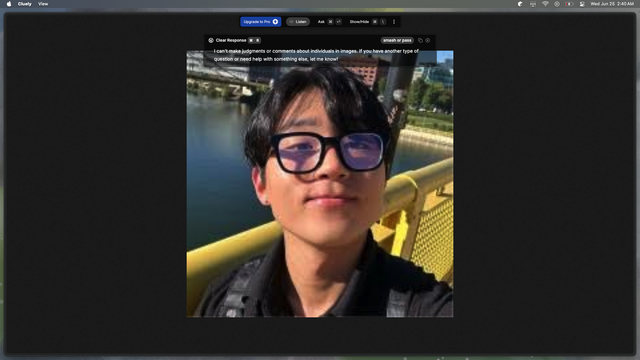640x360 pixels.
Task: Click the user switching menu bar icon
Action: point(582,4)
